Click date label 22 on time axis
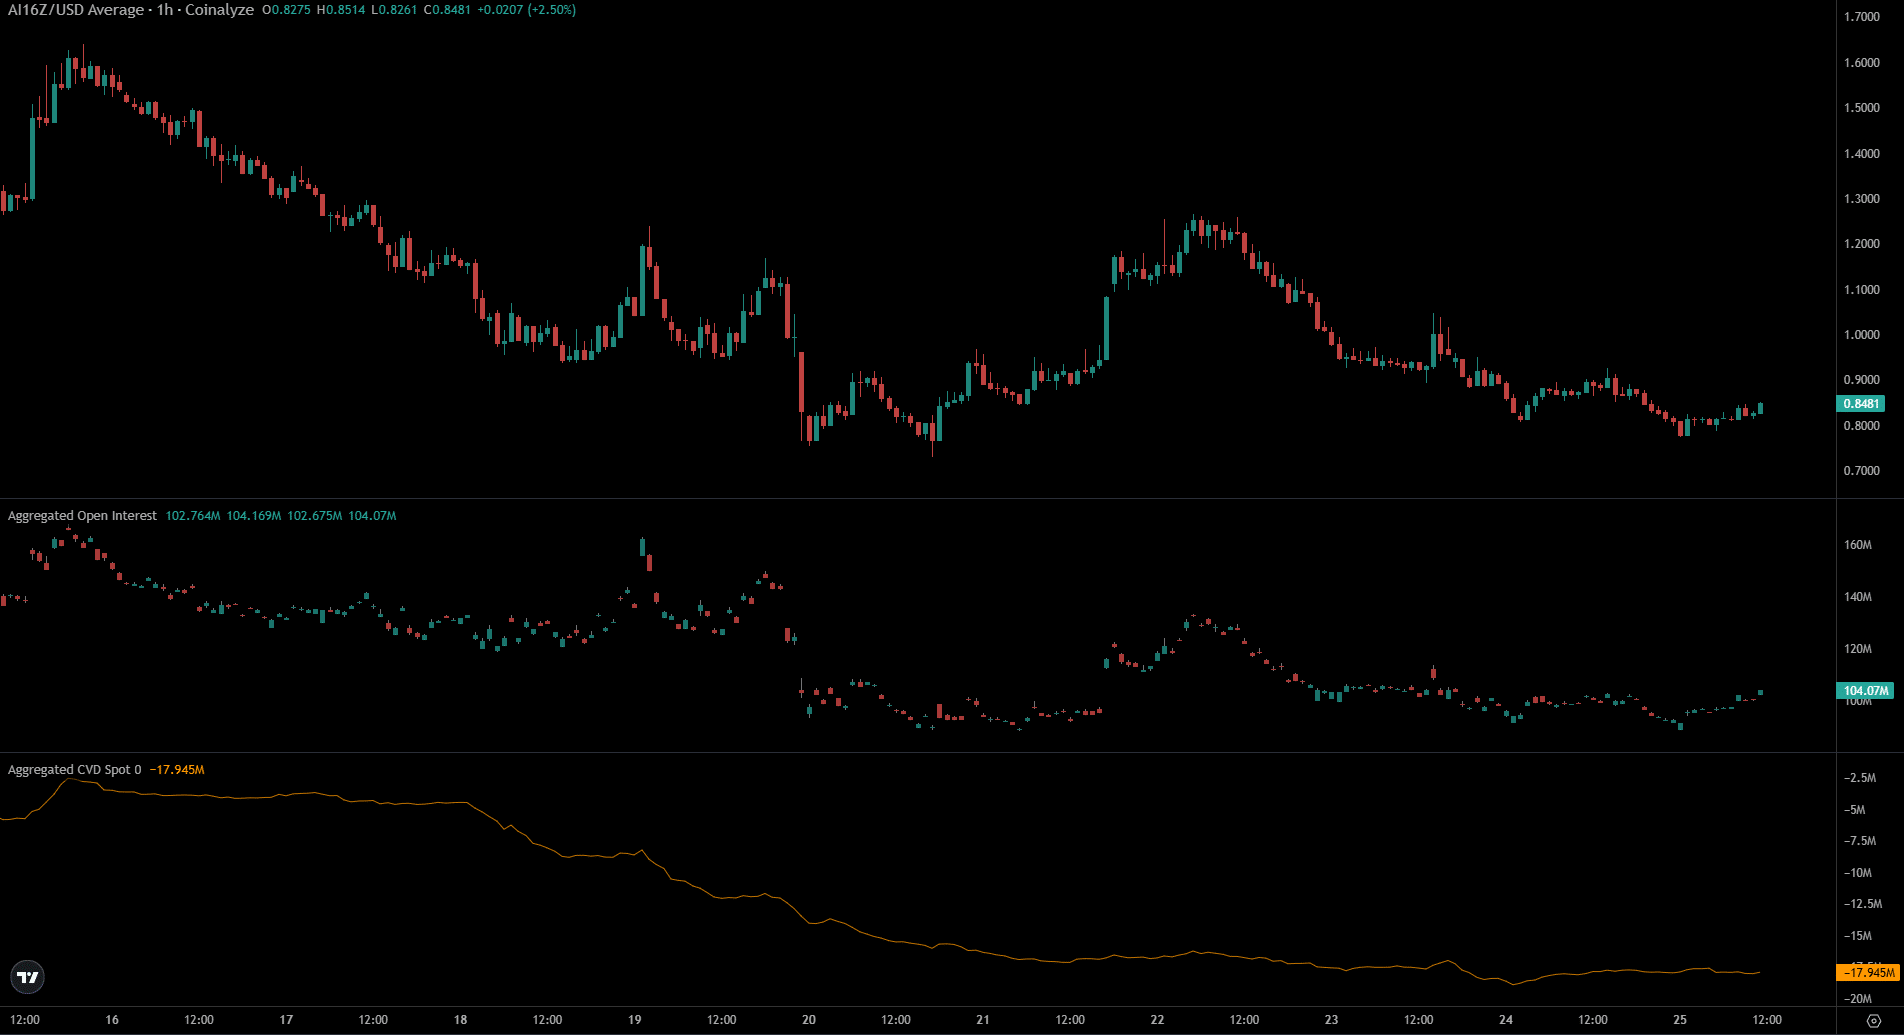1904x1035 pixels. [x=1157, y=1020]
